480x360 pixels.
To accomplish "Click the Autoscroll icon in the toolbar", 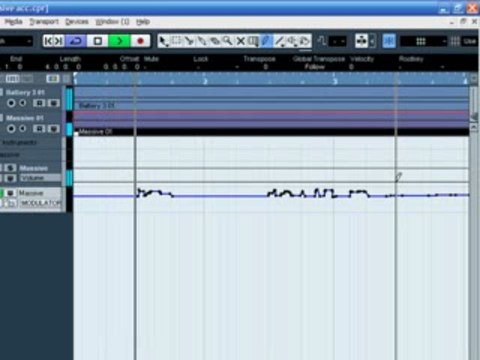I will tap(322, 41).
